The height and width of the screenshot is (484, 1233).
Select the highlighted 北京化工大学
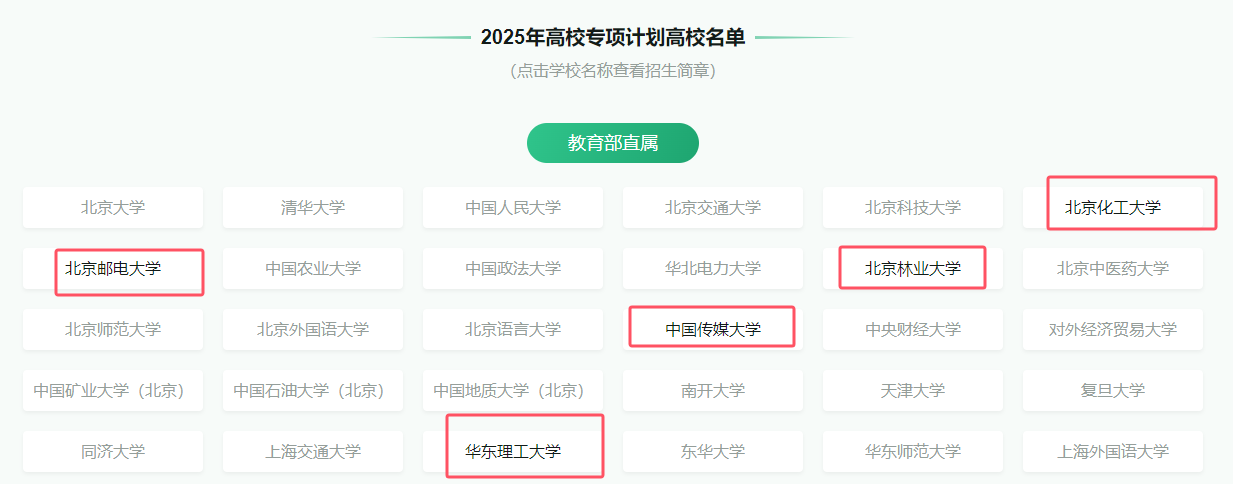tap(1113, 208)
